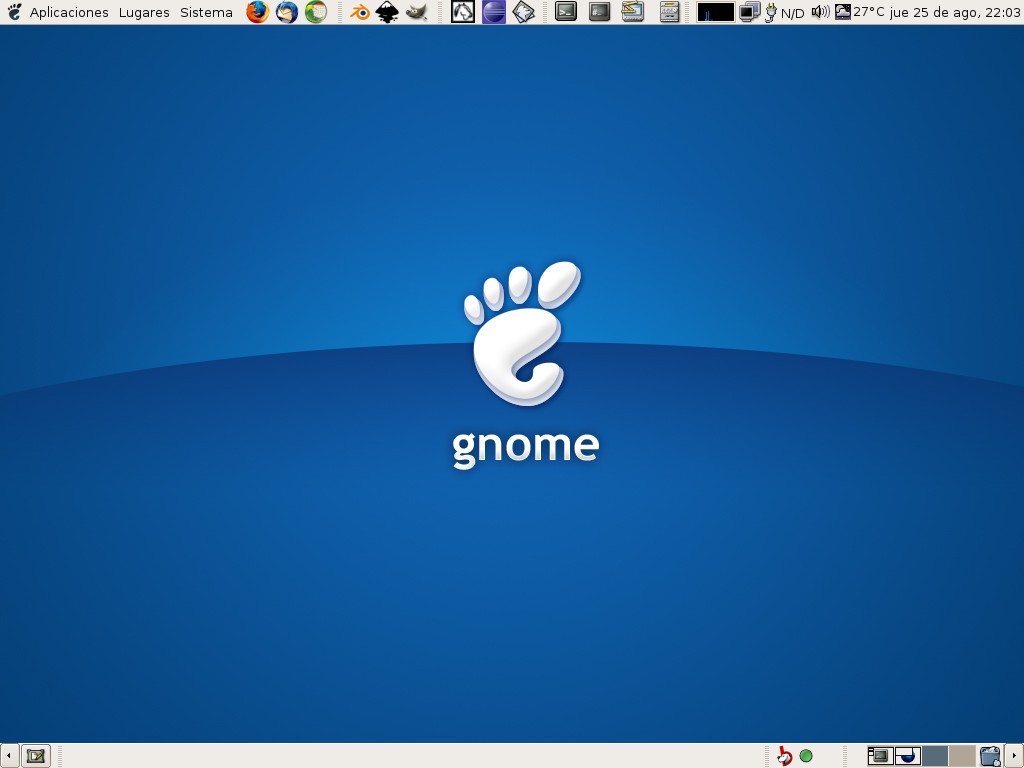Open the calendar from the date and clock
The image size is (1024, 768).
(x=955, y=12)
